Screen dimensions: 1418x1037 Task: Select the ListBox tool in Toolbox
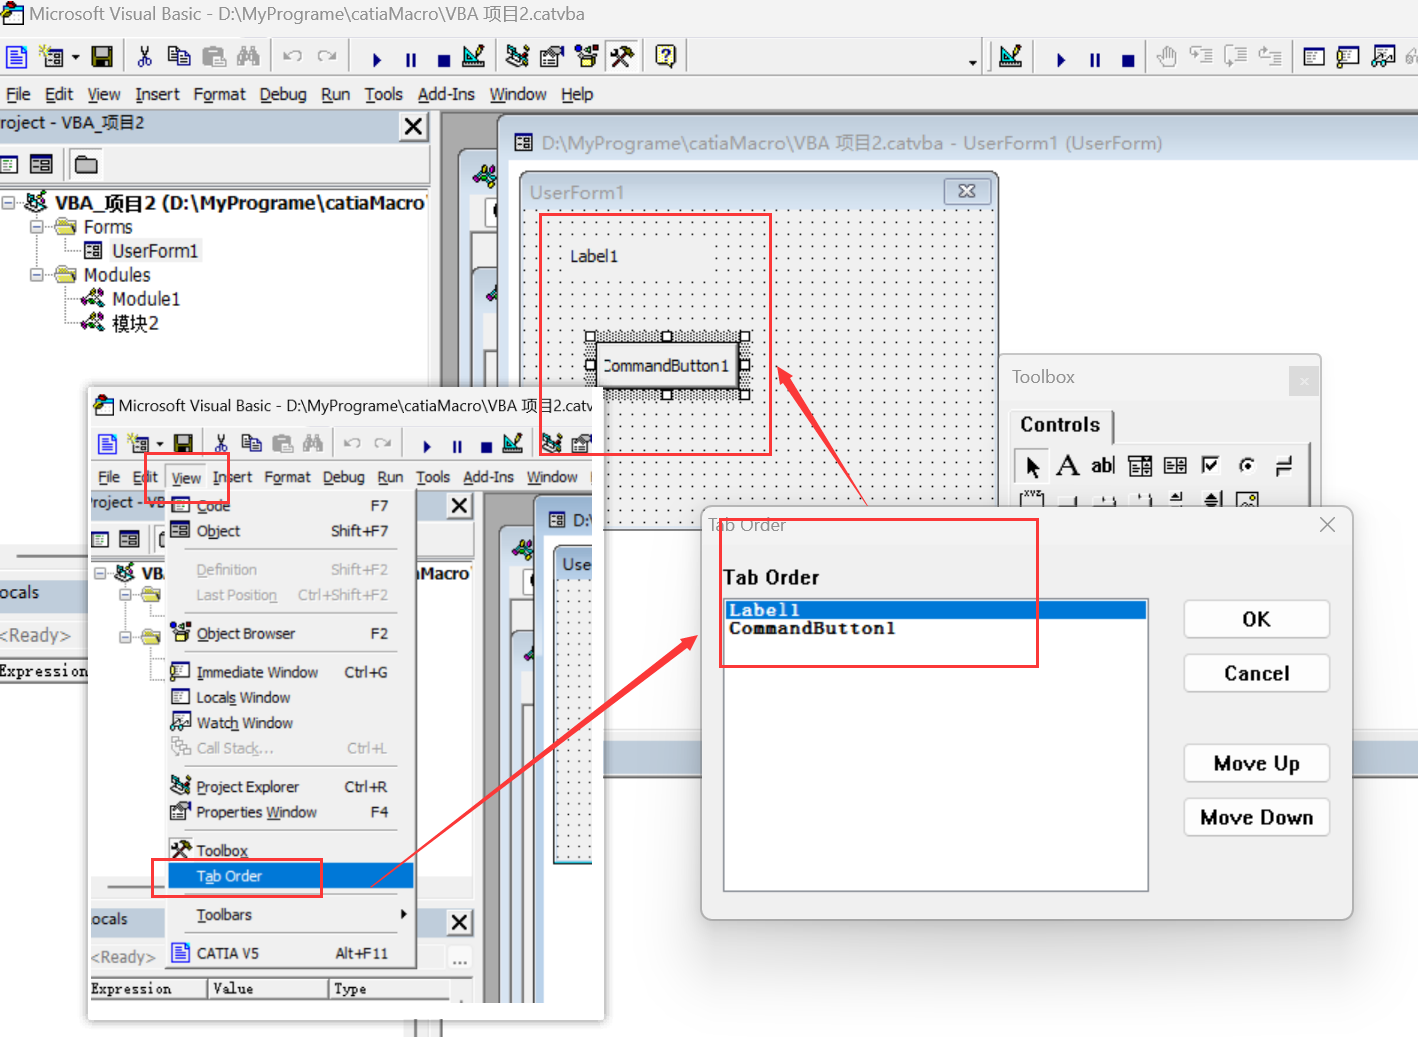[x=1175, y=466]
